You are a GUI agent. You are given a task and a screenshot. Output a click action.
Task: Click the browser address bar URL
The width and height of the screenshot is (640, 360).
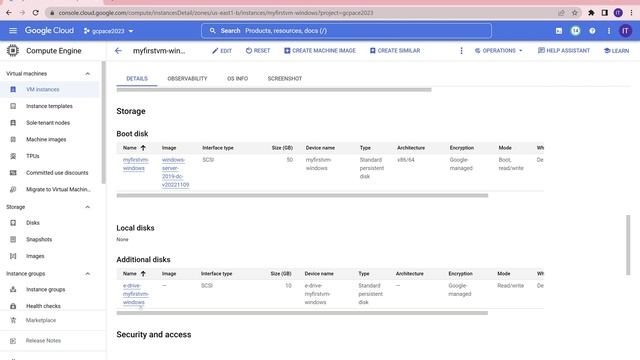point(216,13)
